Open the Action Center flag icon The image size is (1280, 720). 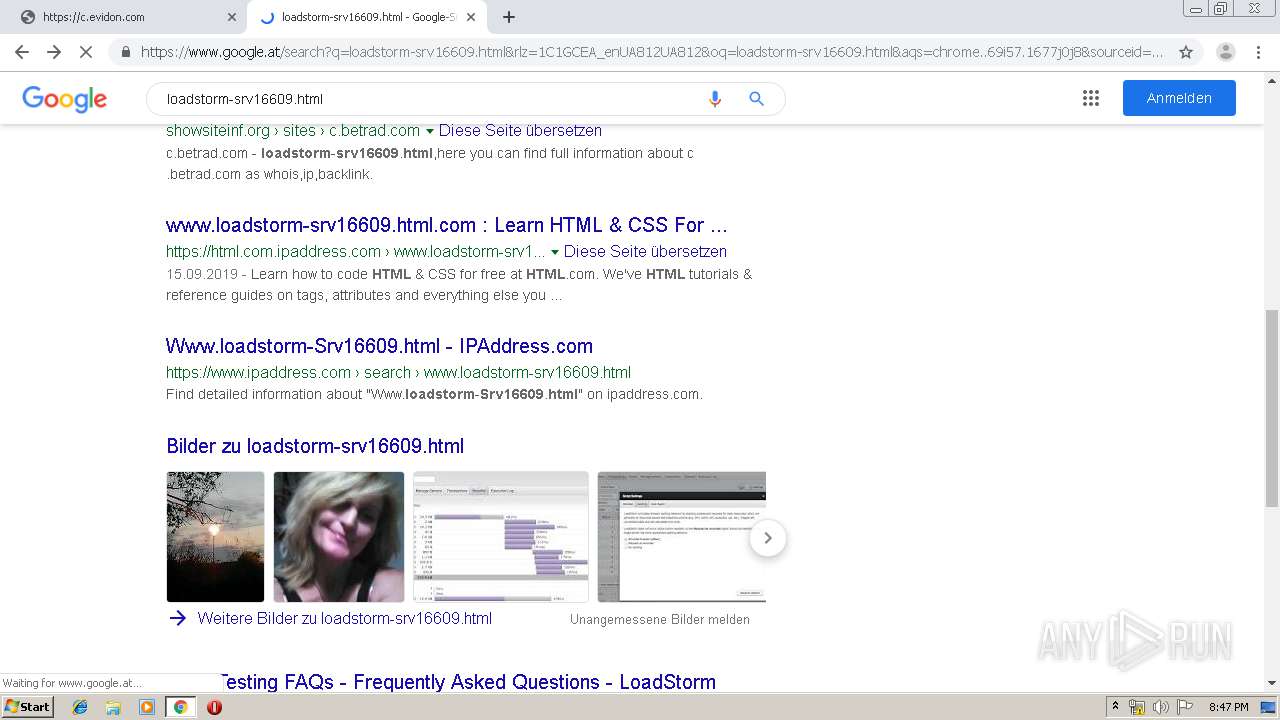pos(1183,707)
